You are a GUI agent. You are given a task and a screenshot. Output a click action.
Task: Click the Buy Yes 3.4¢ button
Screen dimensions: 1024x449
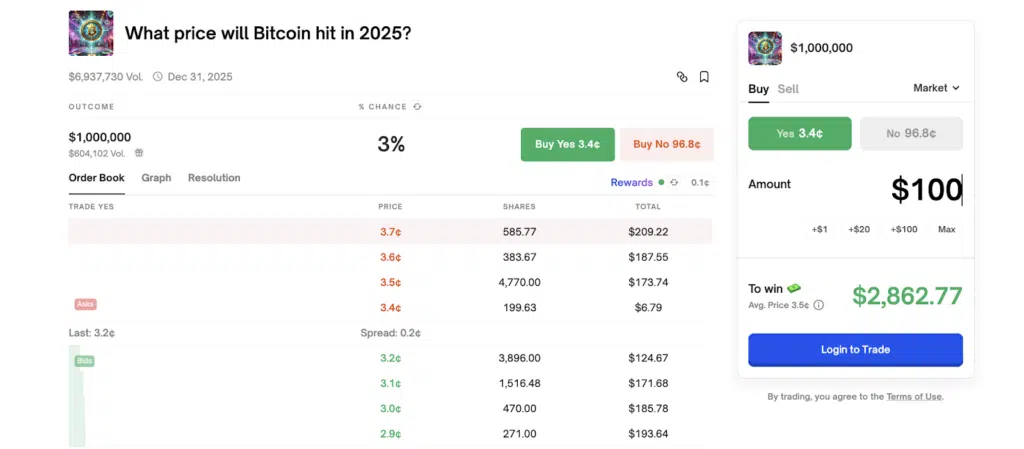[567, 144]
